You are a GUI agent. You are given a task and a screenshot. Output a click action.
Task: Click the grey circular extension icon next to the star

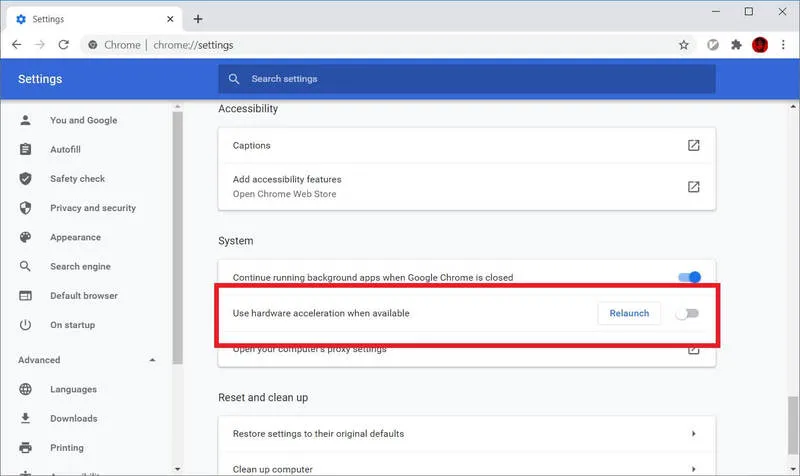[x=713, y=45]
